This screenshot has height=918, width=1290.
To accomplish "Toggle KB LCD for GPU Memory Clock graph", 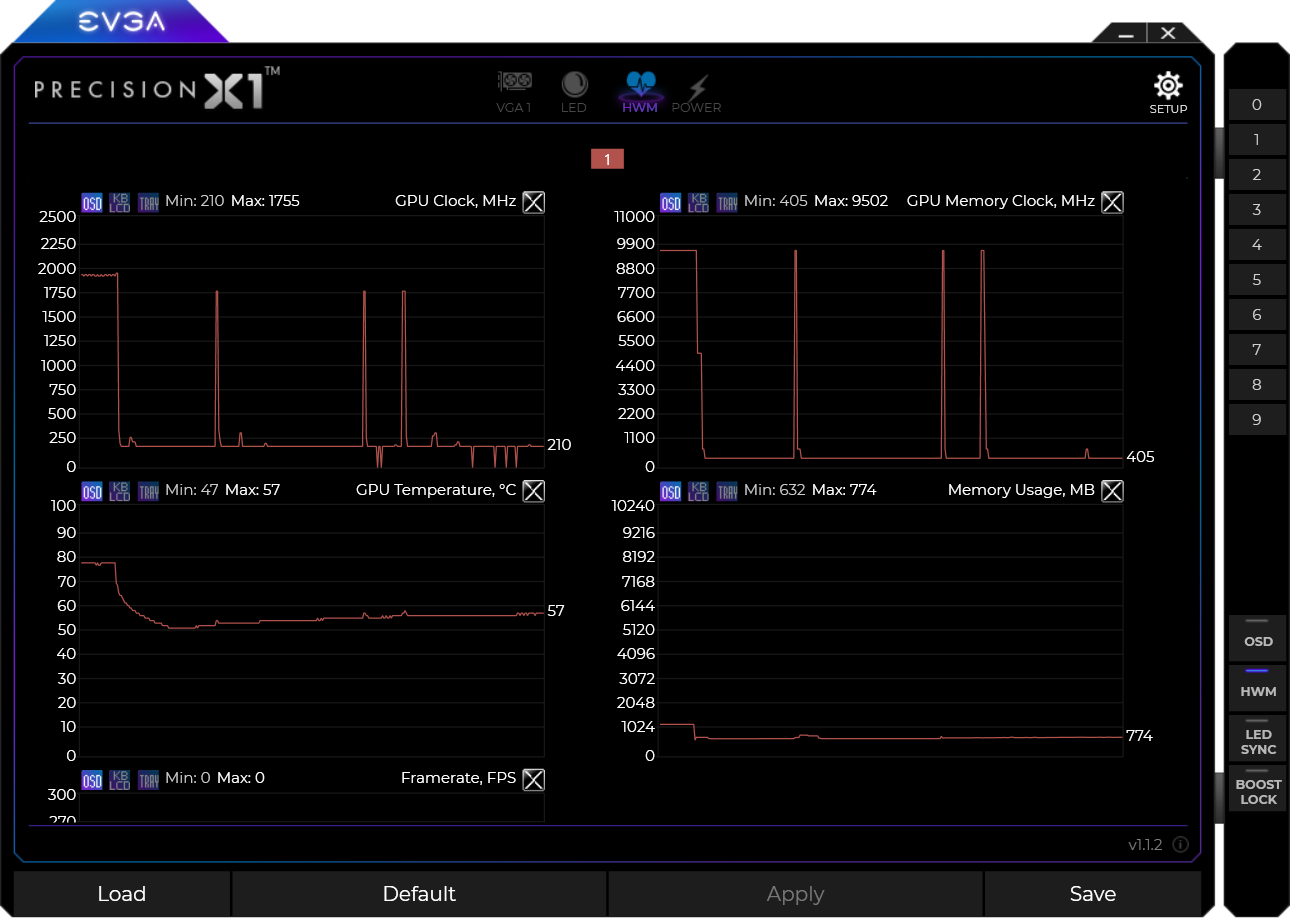I will tap(699, 203).
